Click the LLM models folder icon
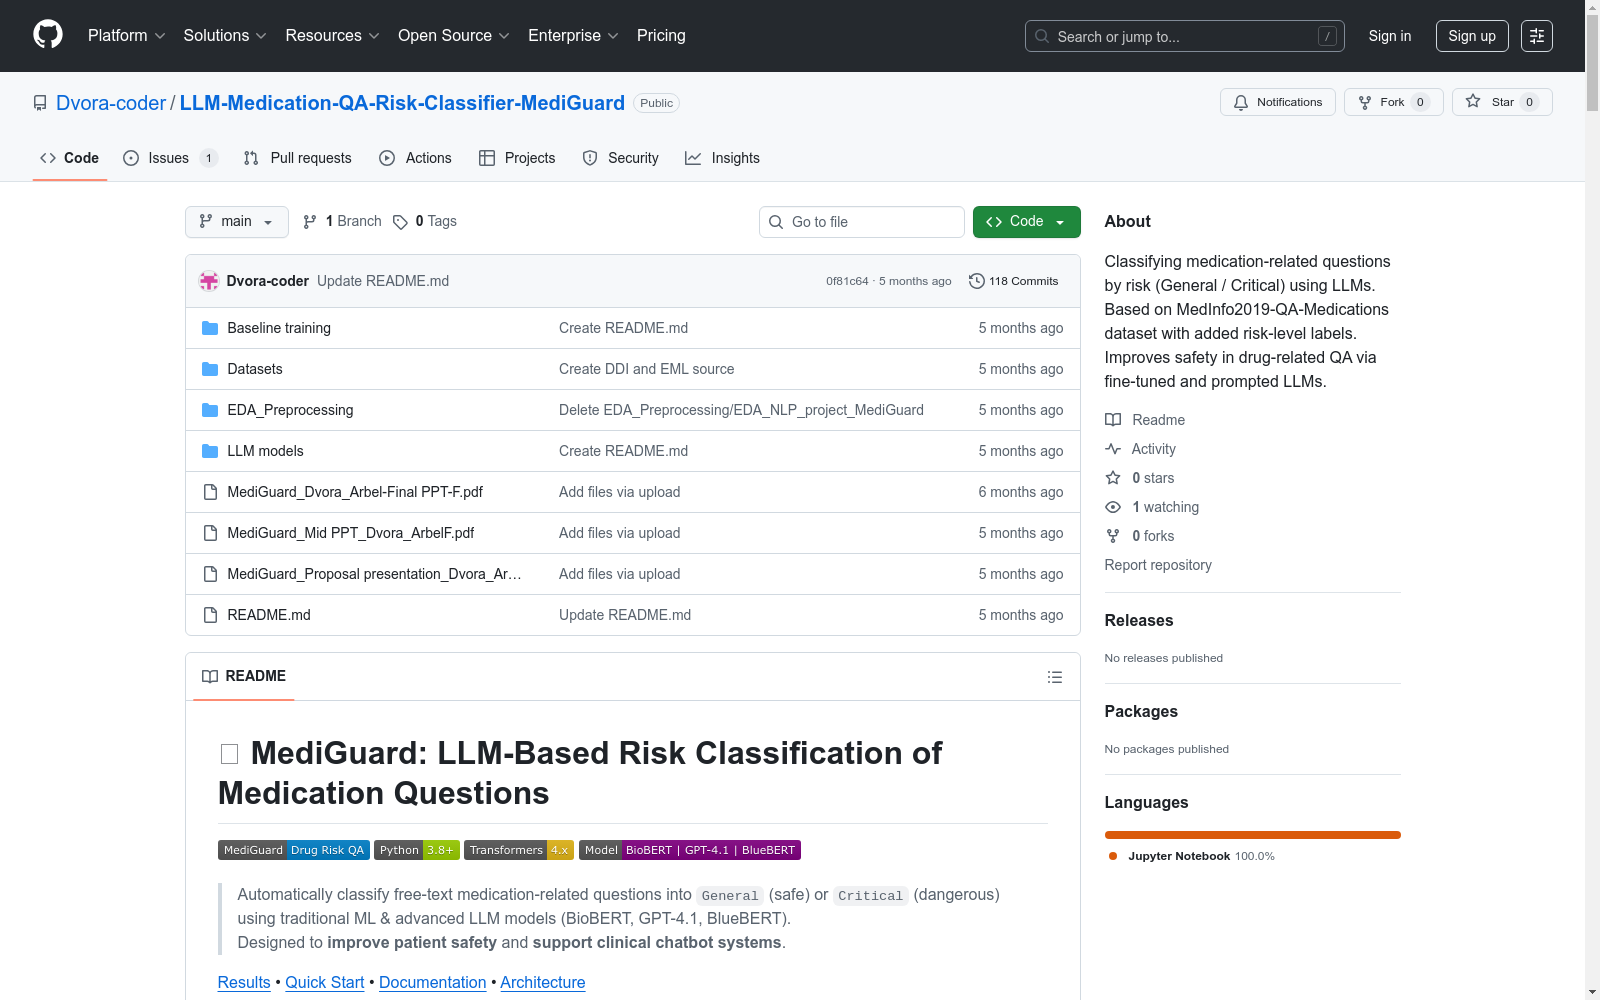 (x=210, y=451)
